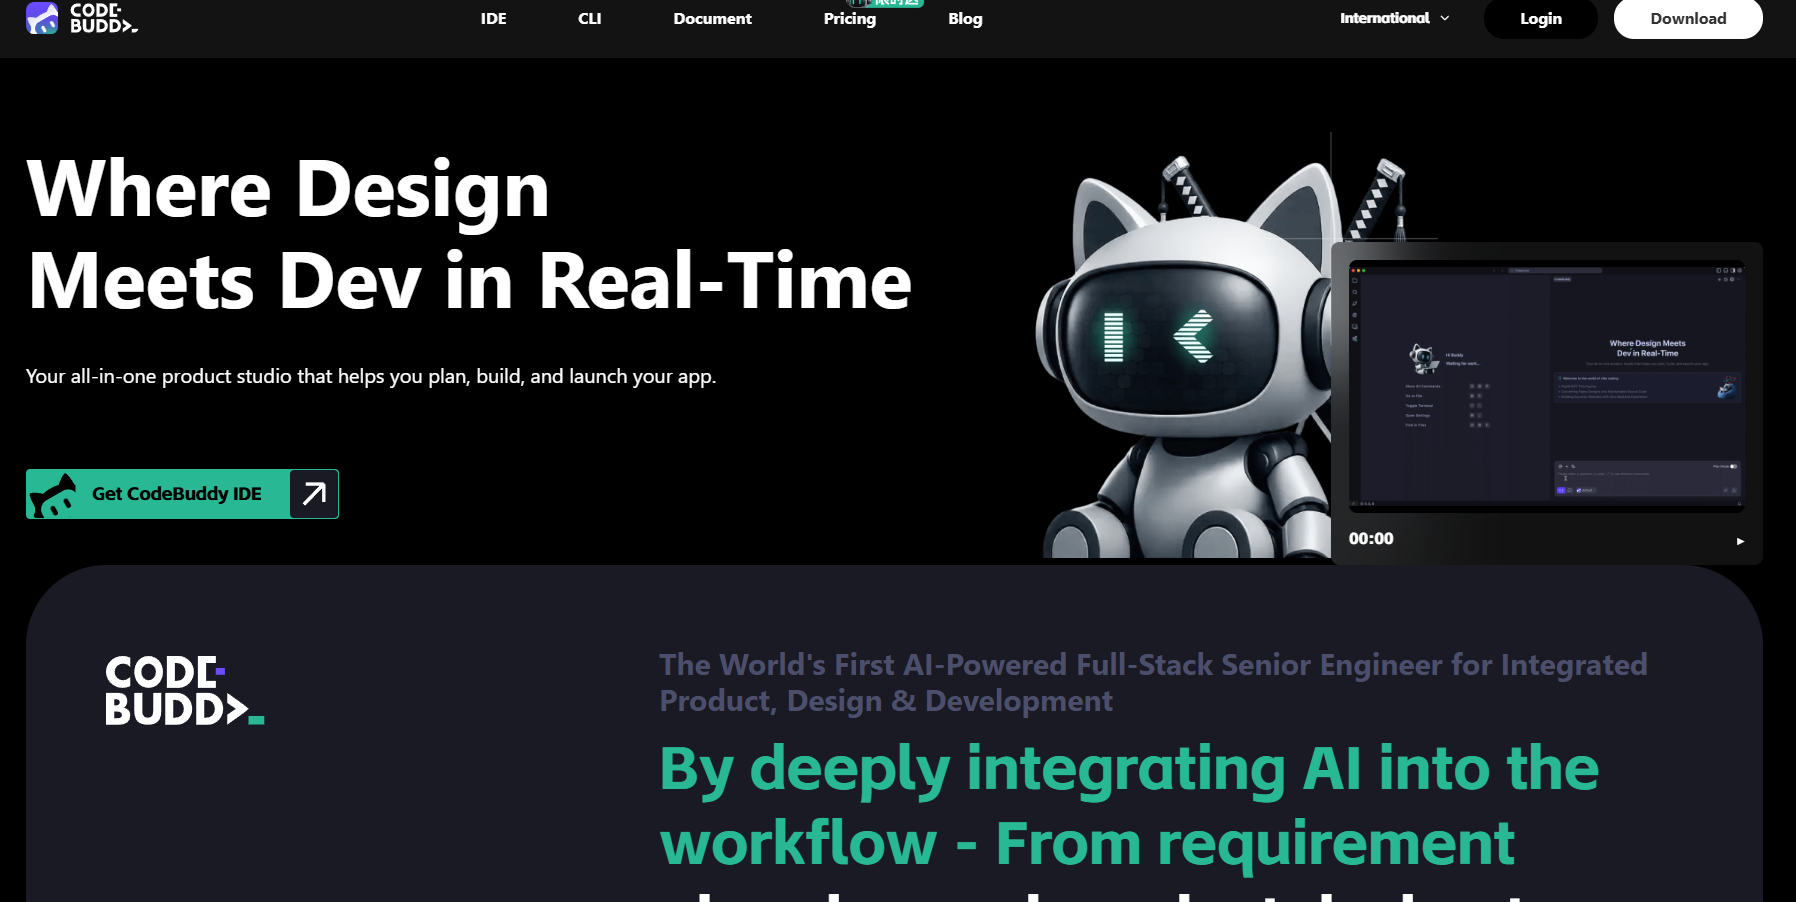
Task: View the Pricing page
Action: pyautogui.click(x=850, y=18)
